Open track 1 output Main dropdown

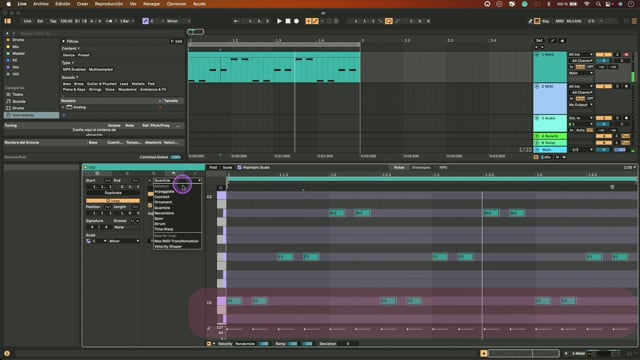[x=581, y=73]
